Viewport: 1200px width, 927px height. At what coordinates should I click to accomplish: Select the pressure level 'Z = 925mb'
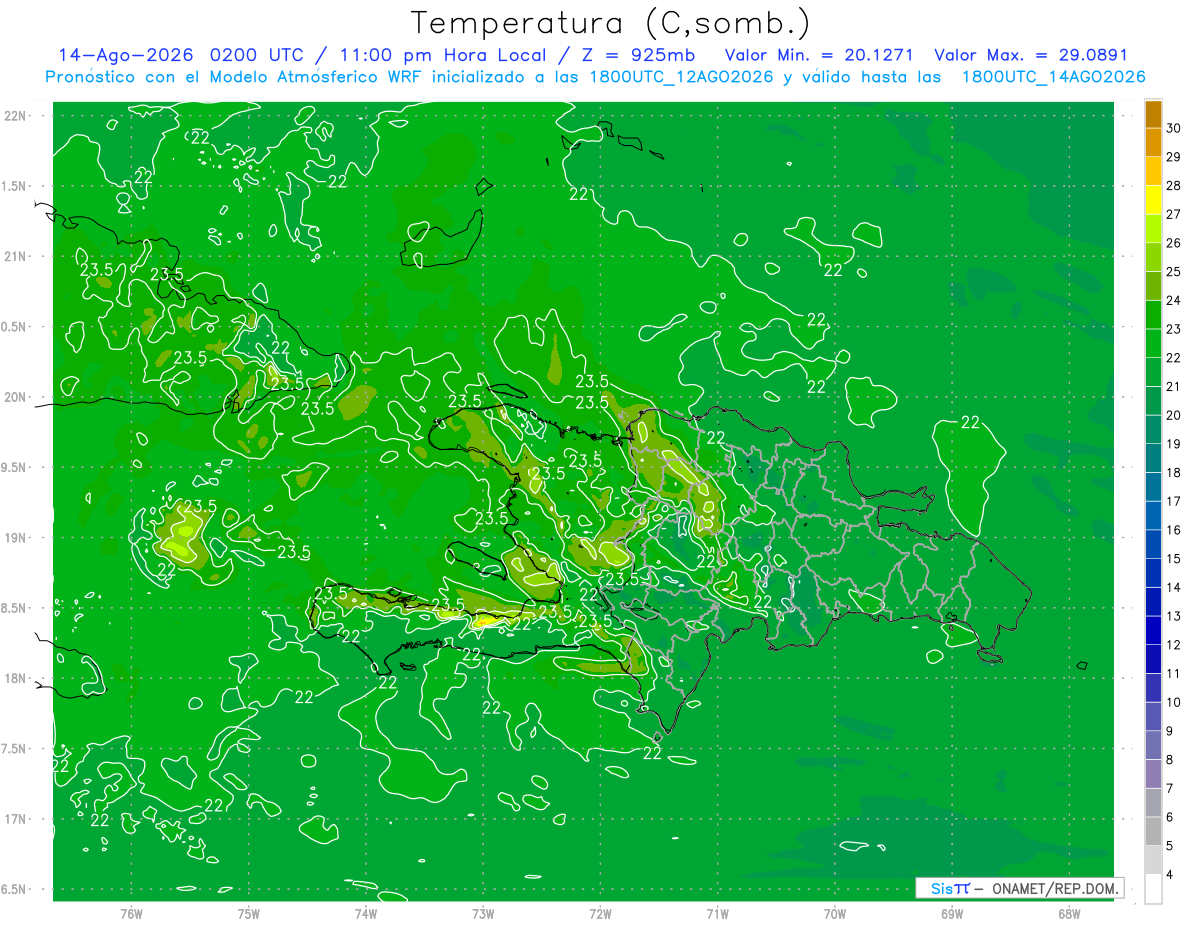[639, 55]
